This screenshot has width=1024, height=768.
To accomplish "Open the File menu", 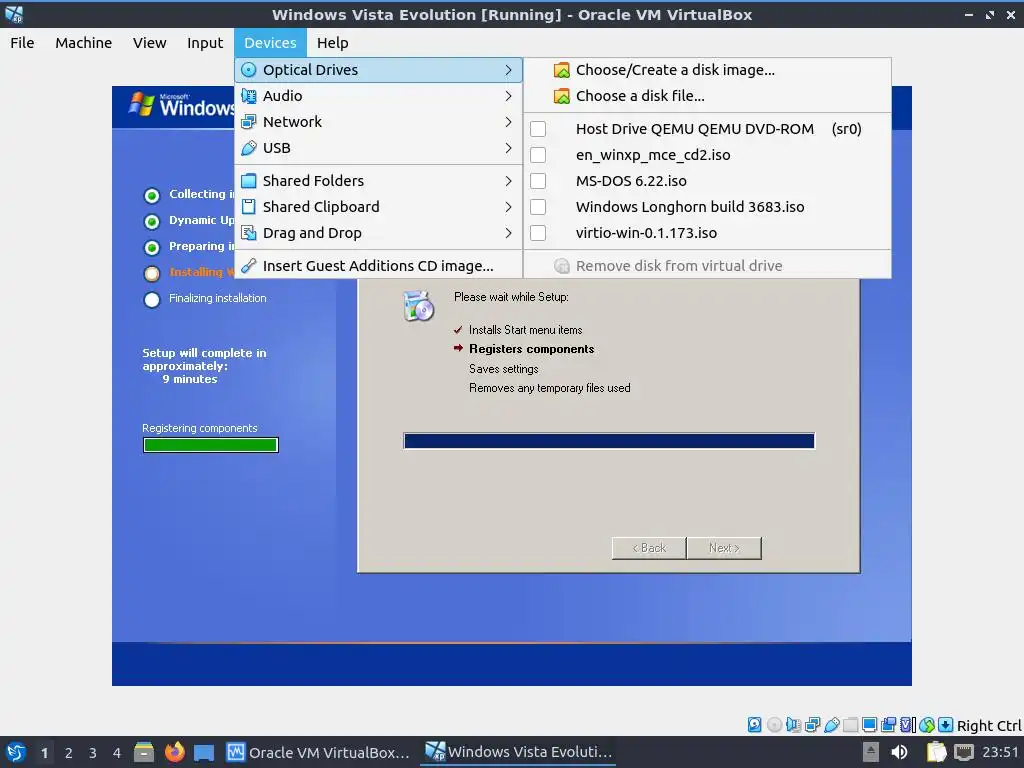I will [22, 43].
